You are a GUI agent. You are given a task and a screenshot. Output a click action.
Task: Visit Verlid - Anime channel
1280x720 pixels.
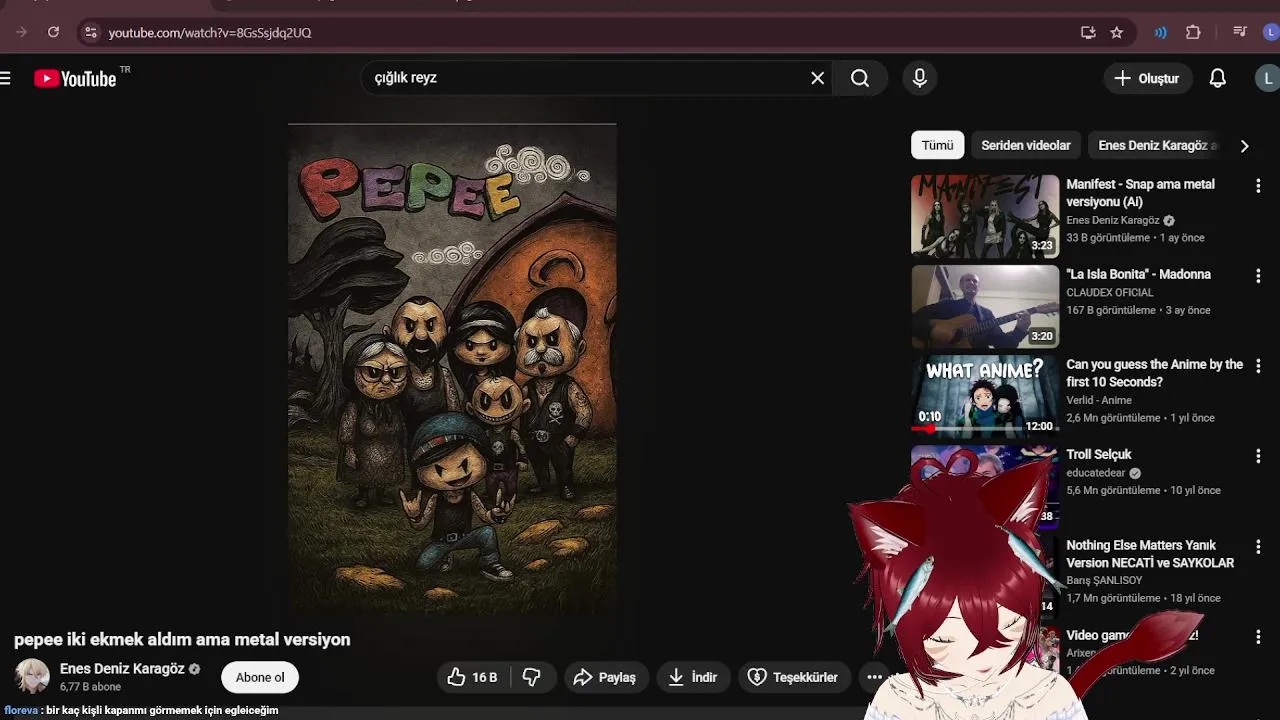[1098, 400]
